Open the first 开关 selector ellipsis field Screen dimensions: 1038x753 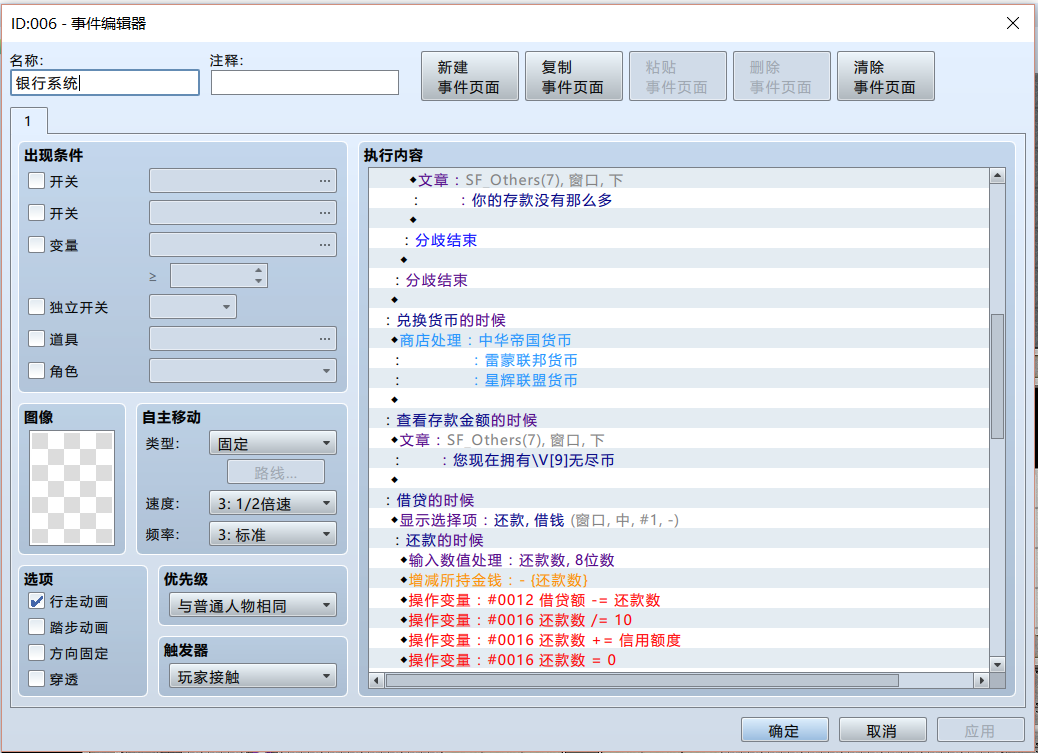[x=243, y=180]
